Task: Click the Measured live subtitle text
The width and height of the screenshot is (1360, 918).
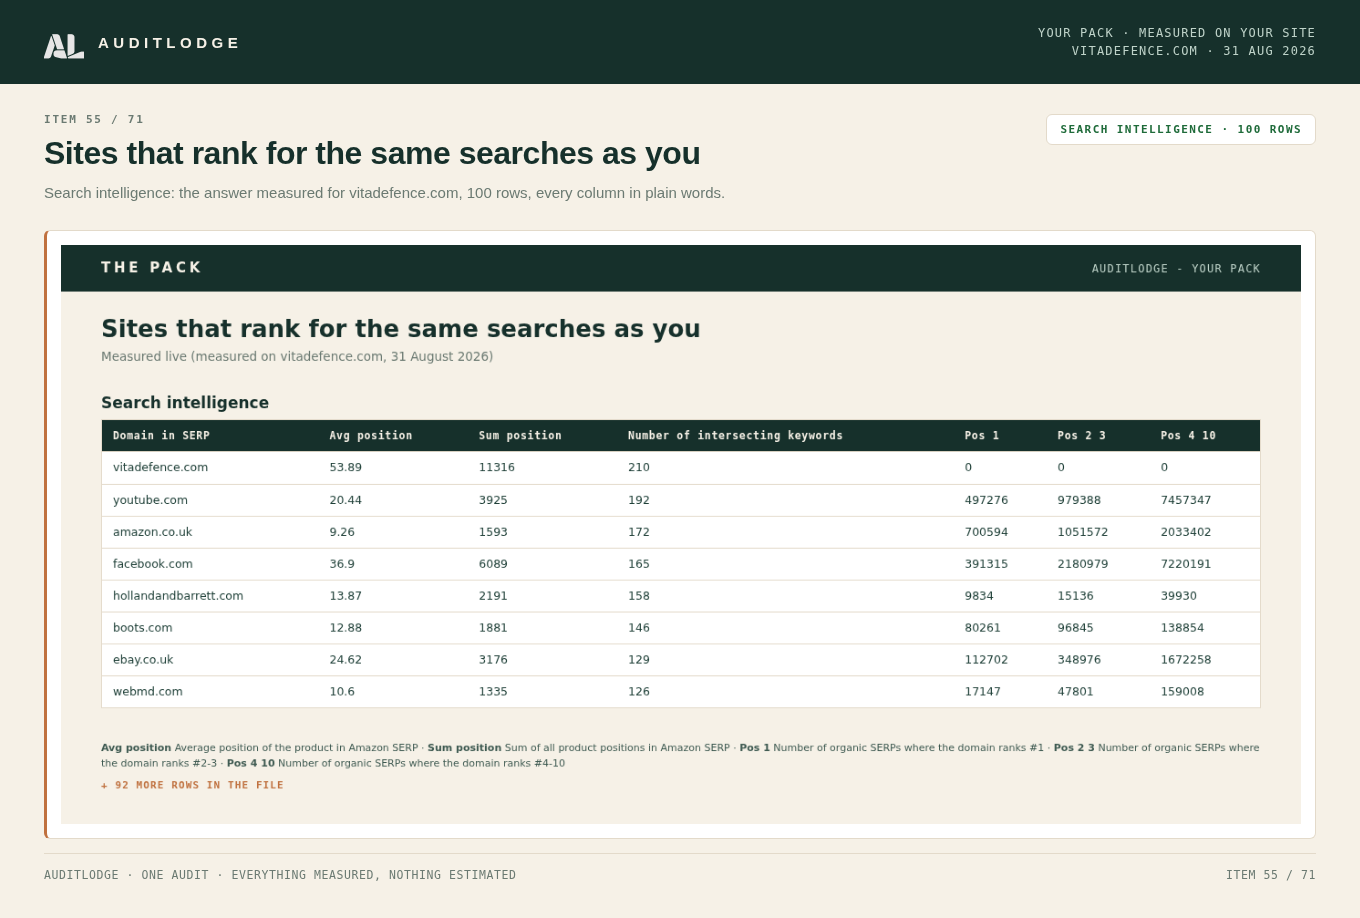Action: click(297, 357)
